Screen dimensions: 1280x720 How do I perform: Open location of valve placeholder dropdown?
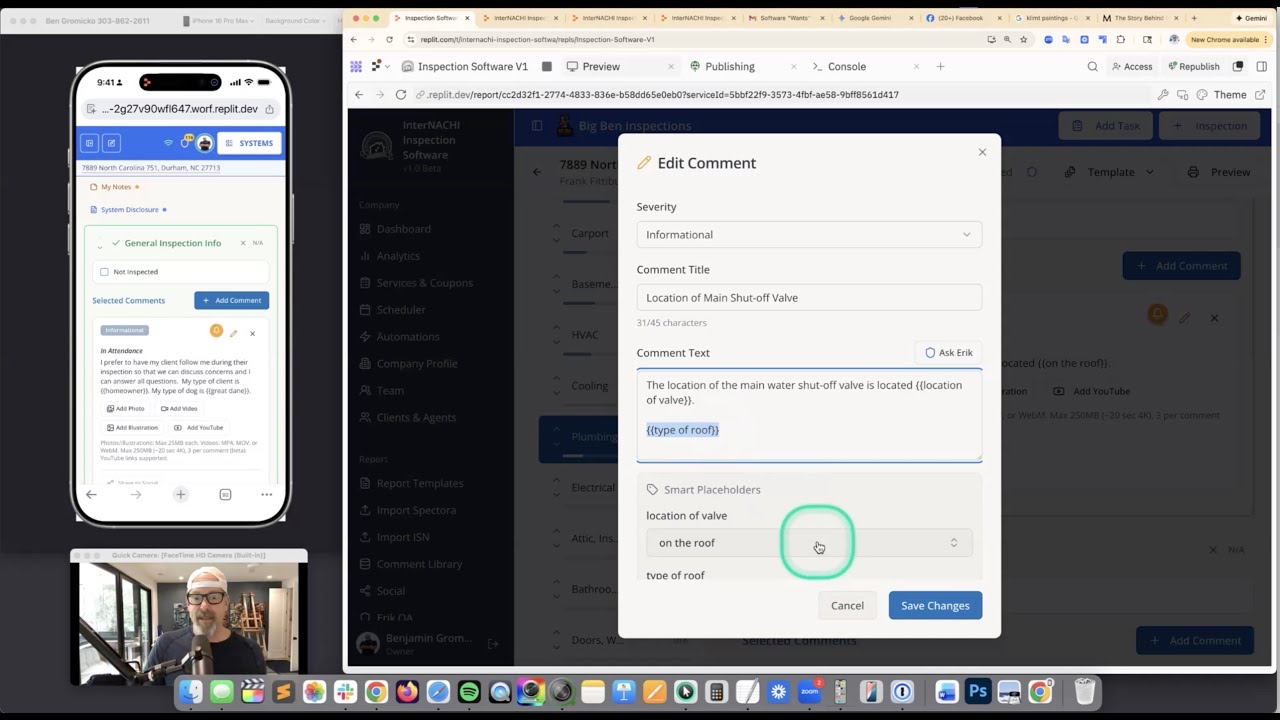click(809, 542)
